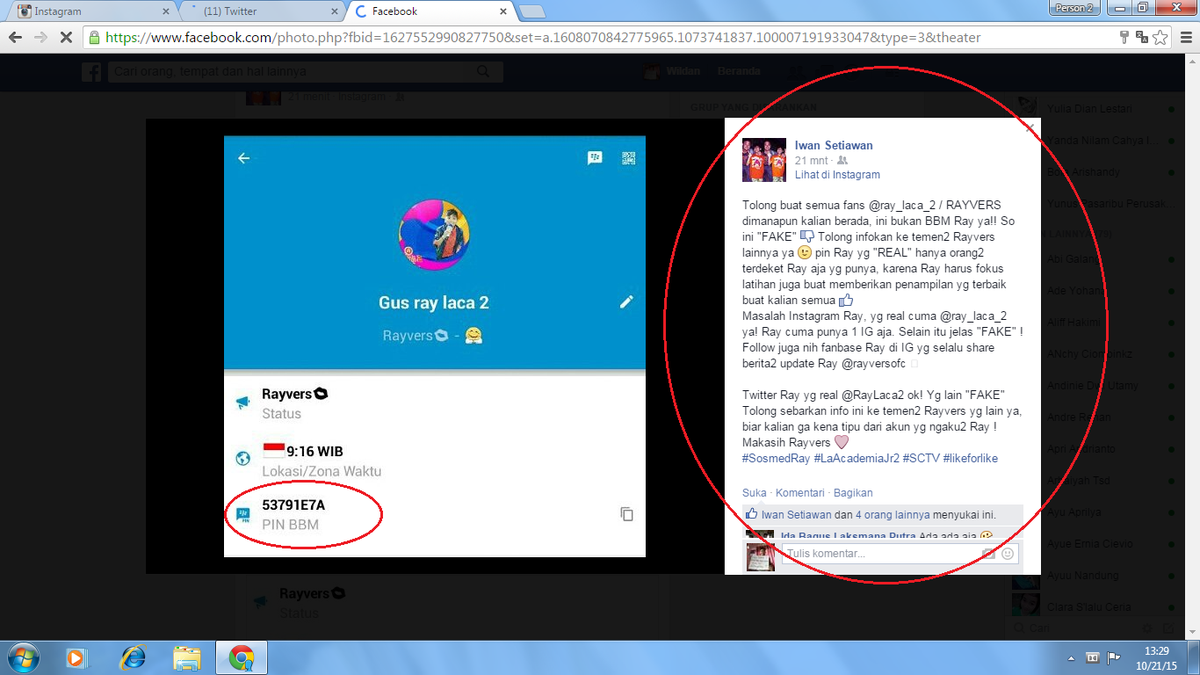Click the post audience friends icon
The width and height of the screenshot is (1200, 675).
[843, 160]
